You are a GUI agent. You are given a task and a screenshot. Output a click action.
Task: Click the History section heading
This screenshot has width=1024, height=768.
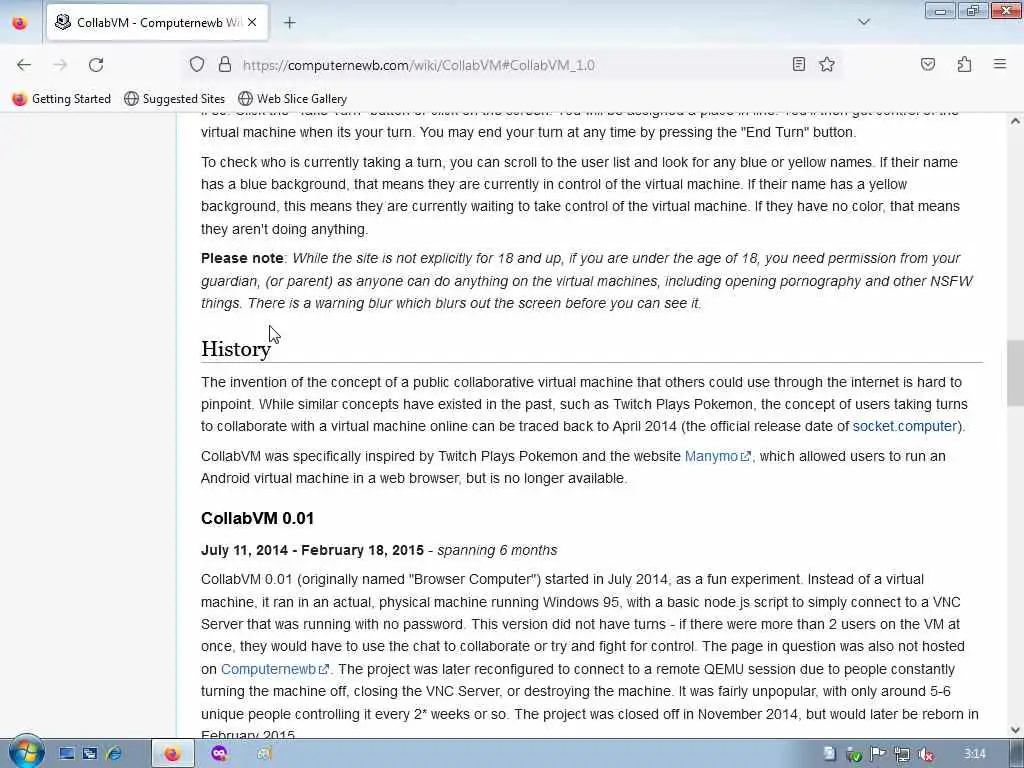click(236, 349)
